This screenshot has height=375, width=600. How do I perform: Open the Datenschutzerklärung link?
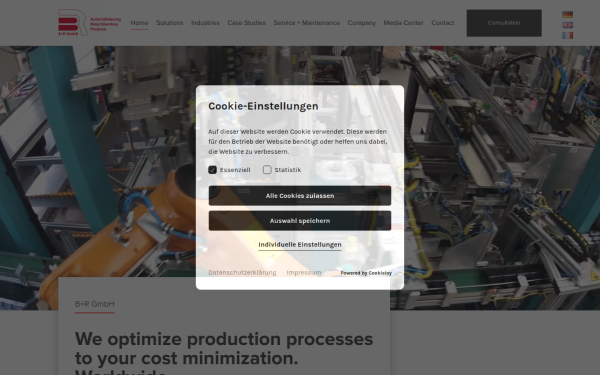(242, 272)
